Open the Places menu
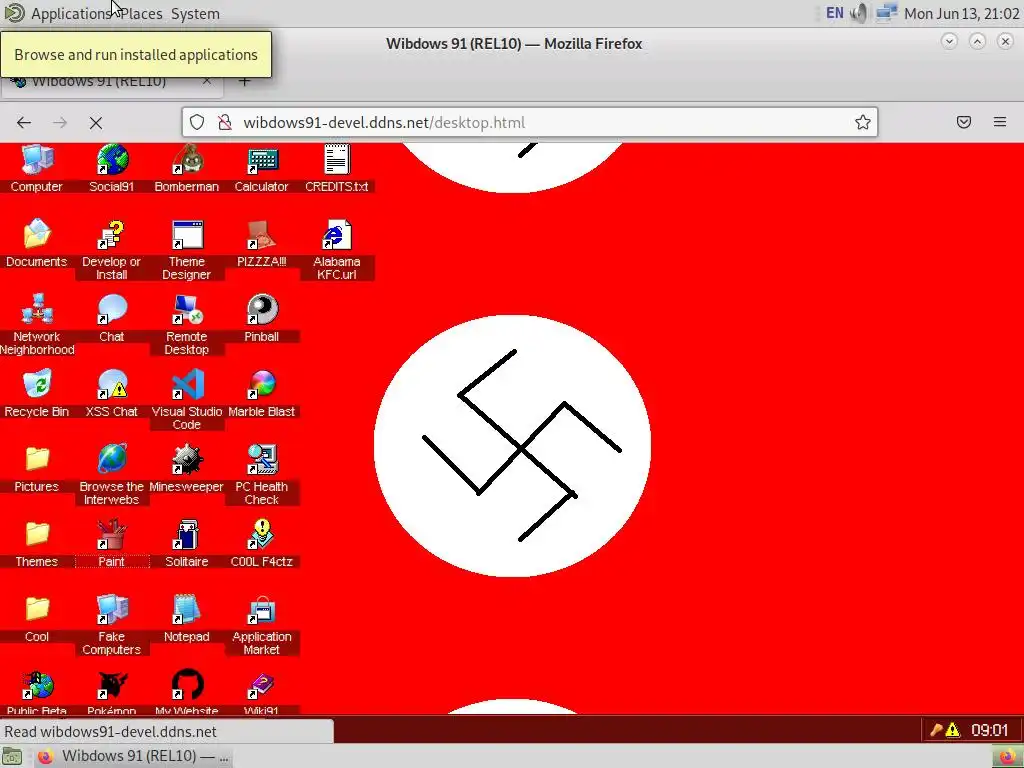The height and width of the screenshot is (768, 1024). tap(142, 13)
